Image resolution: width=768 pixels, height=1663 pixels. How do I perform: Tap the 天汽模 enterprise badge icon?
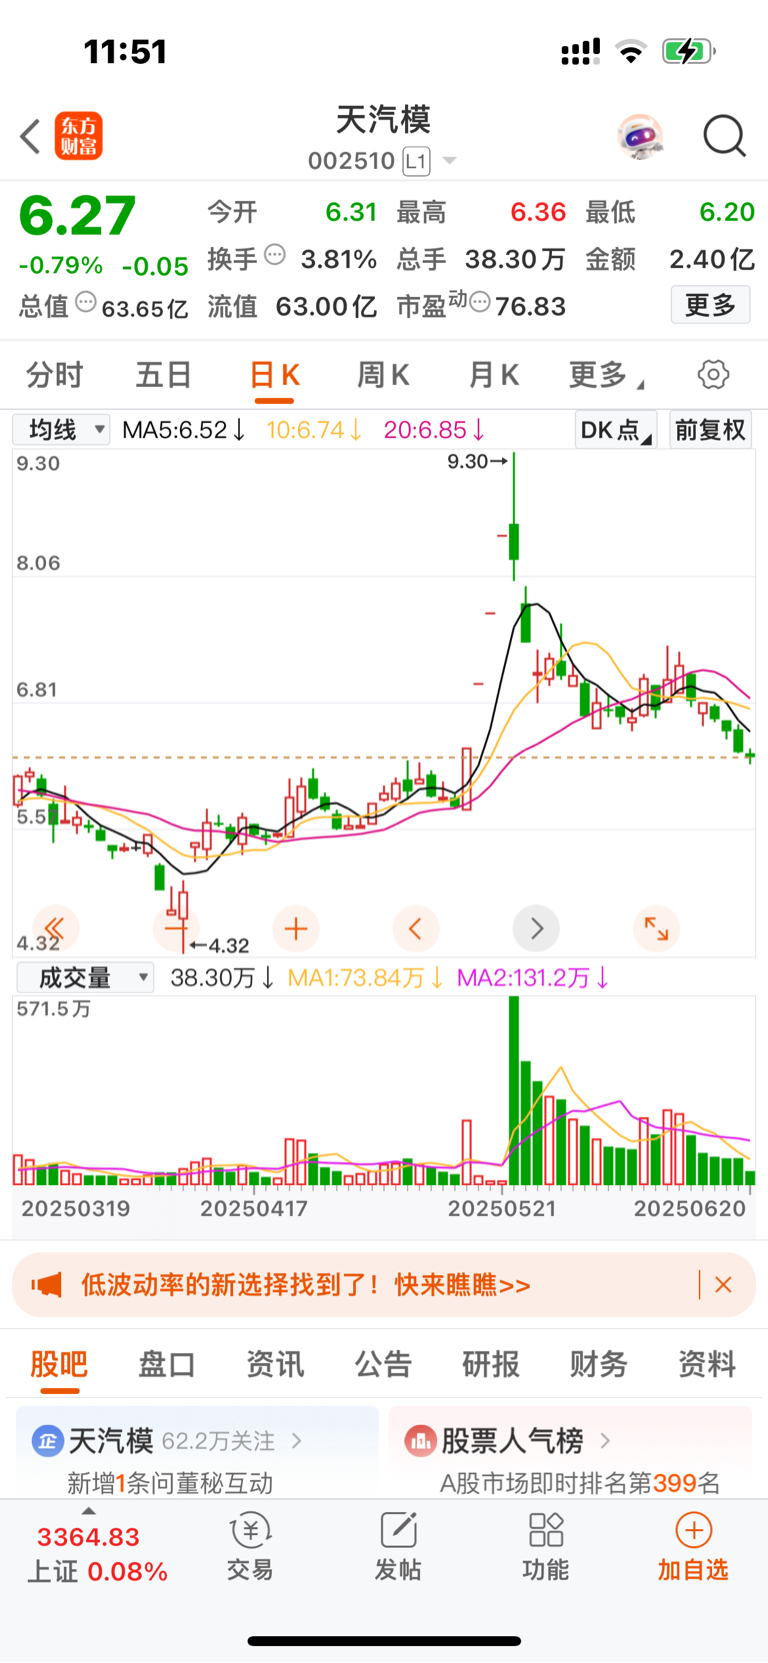click(x=47, y=1441)
